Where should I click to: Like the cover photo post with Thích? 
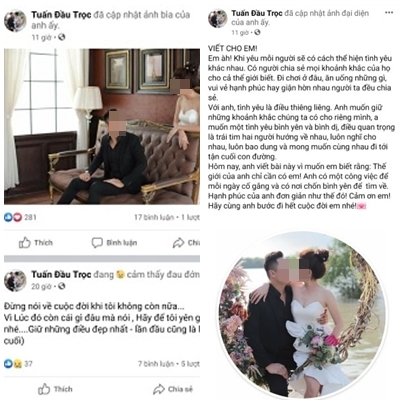(x=35, y=242)
